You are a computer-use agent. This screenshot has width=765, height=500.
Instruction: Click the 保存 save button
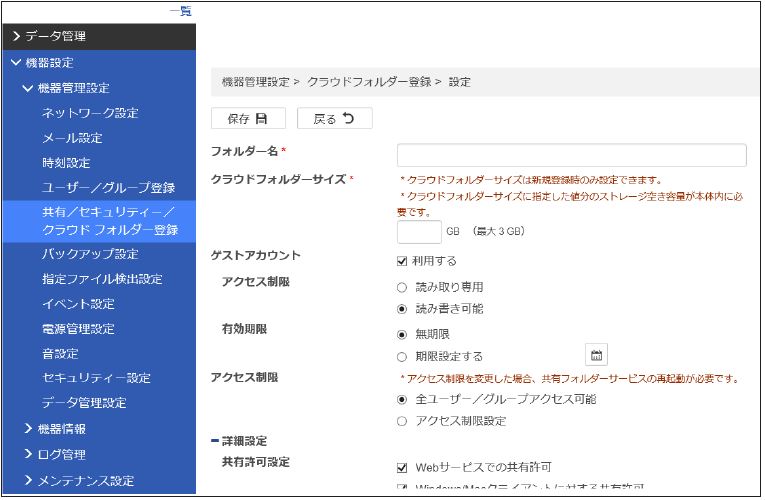[x=248, y=118]
